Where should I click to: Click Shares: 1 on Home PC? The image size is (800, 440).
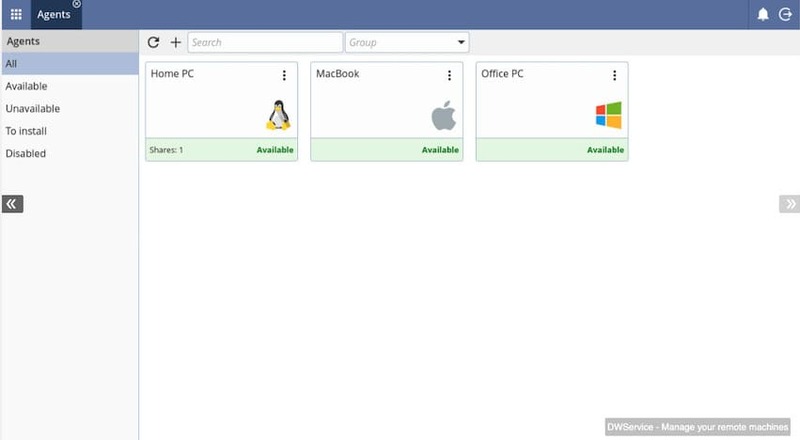[x=166, y=150]
